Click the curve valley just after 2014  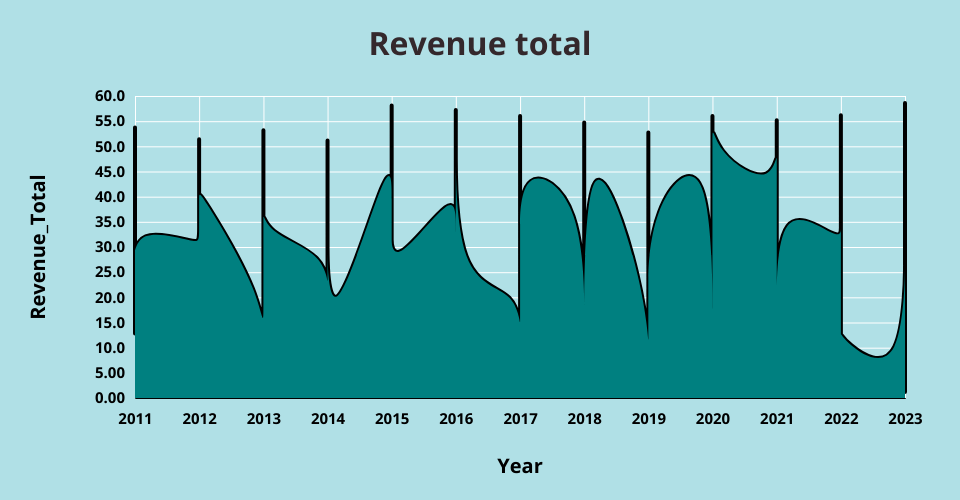tap(336, 295)
